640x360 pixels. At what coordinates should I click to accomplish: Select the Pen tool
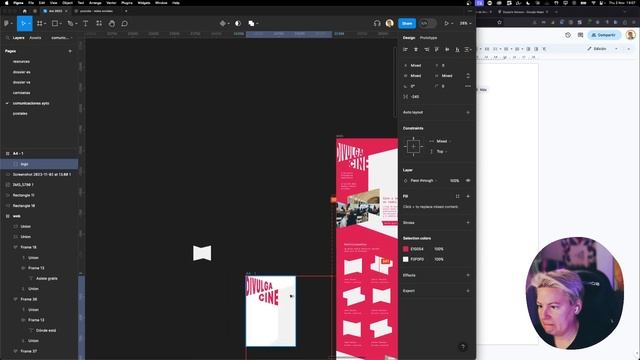[70, 24]
